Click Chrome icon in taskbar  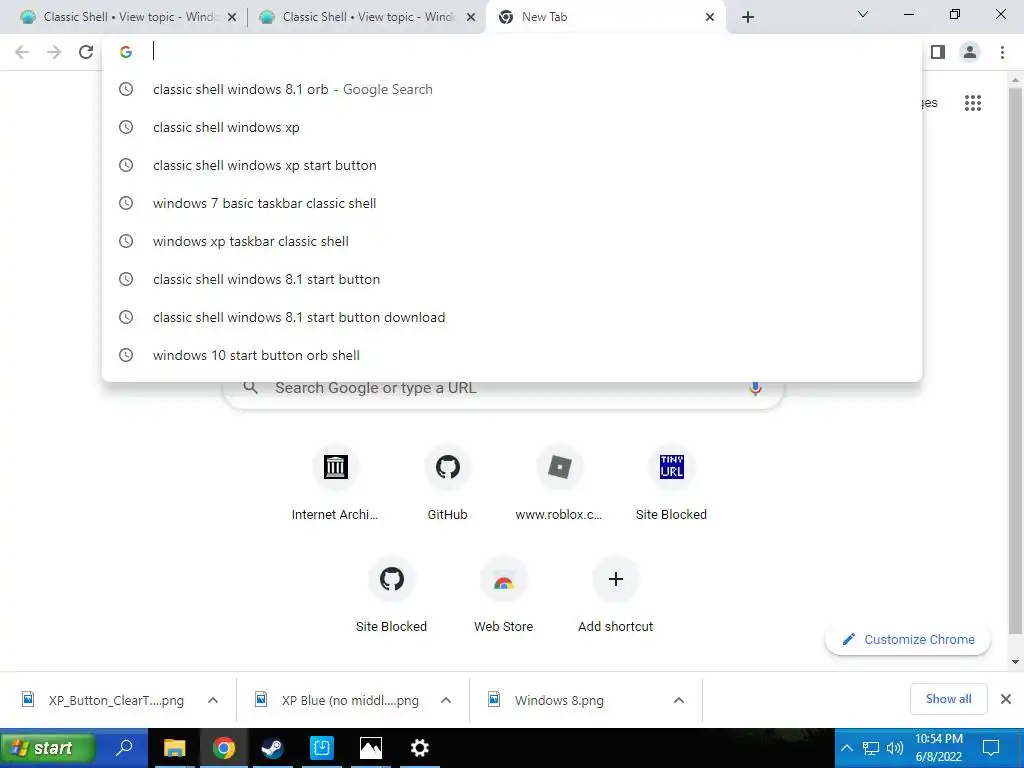click(x=223, y=748)
